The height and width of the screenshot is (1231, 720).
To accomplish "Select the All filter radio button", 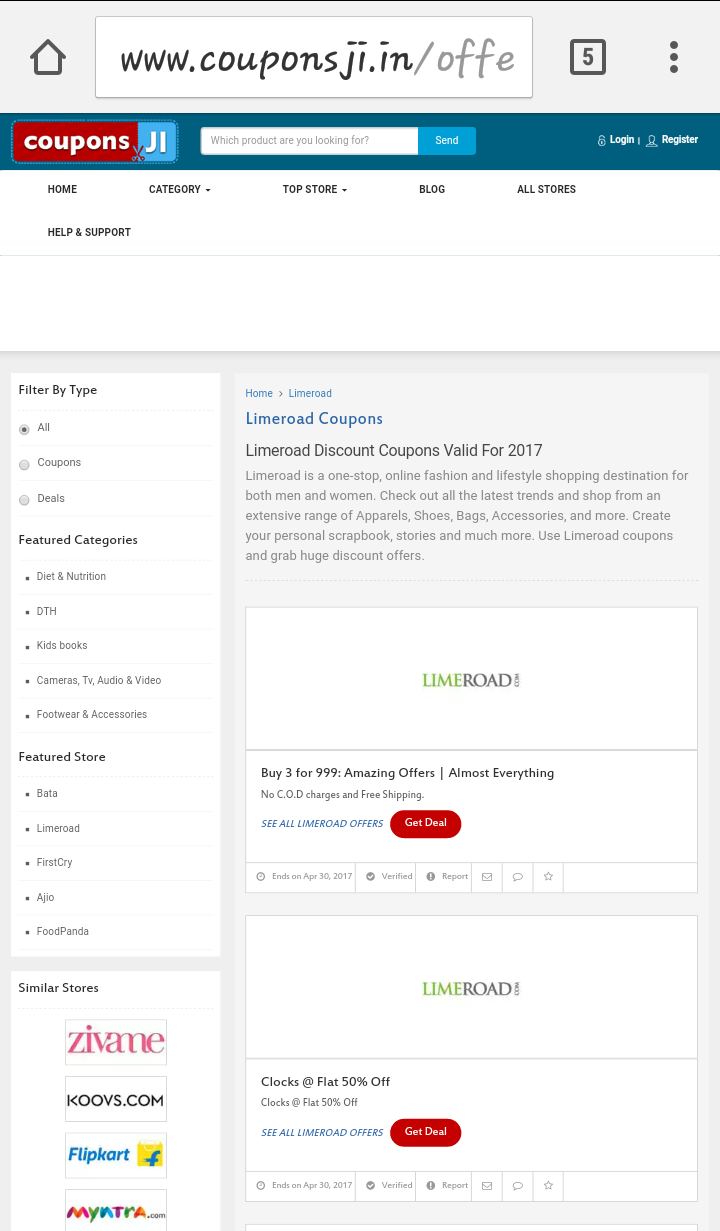I will click(24, 429).
